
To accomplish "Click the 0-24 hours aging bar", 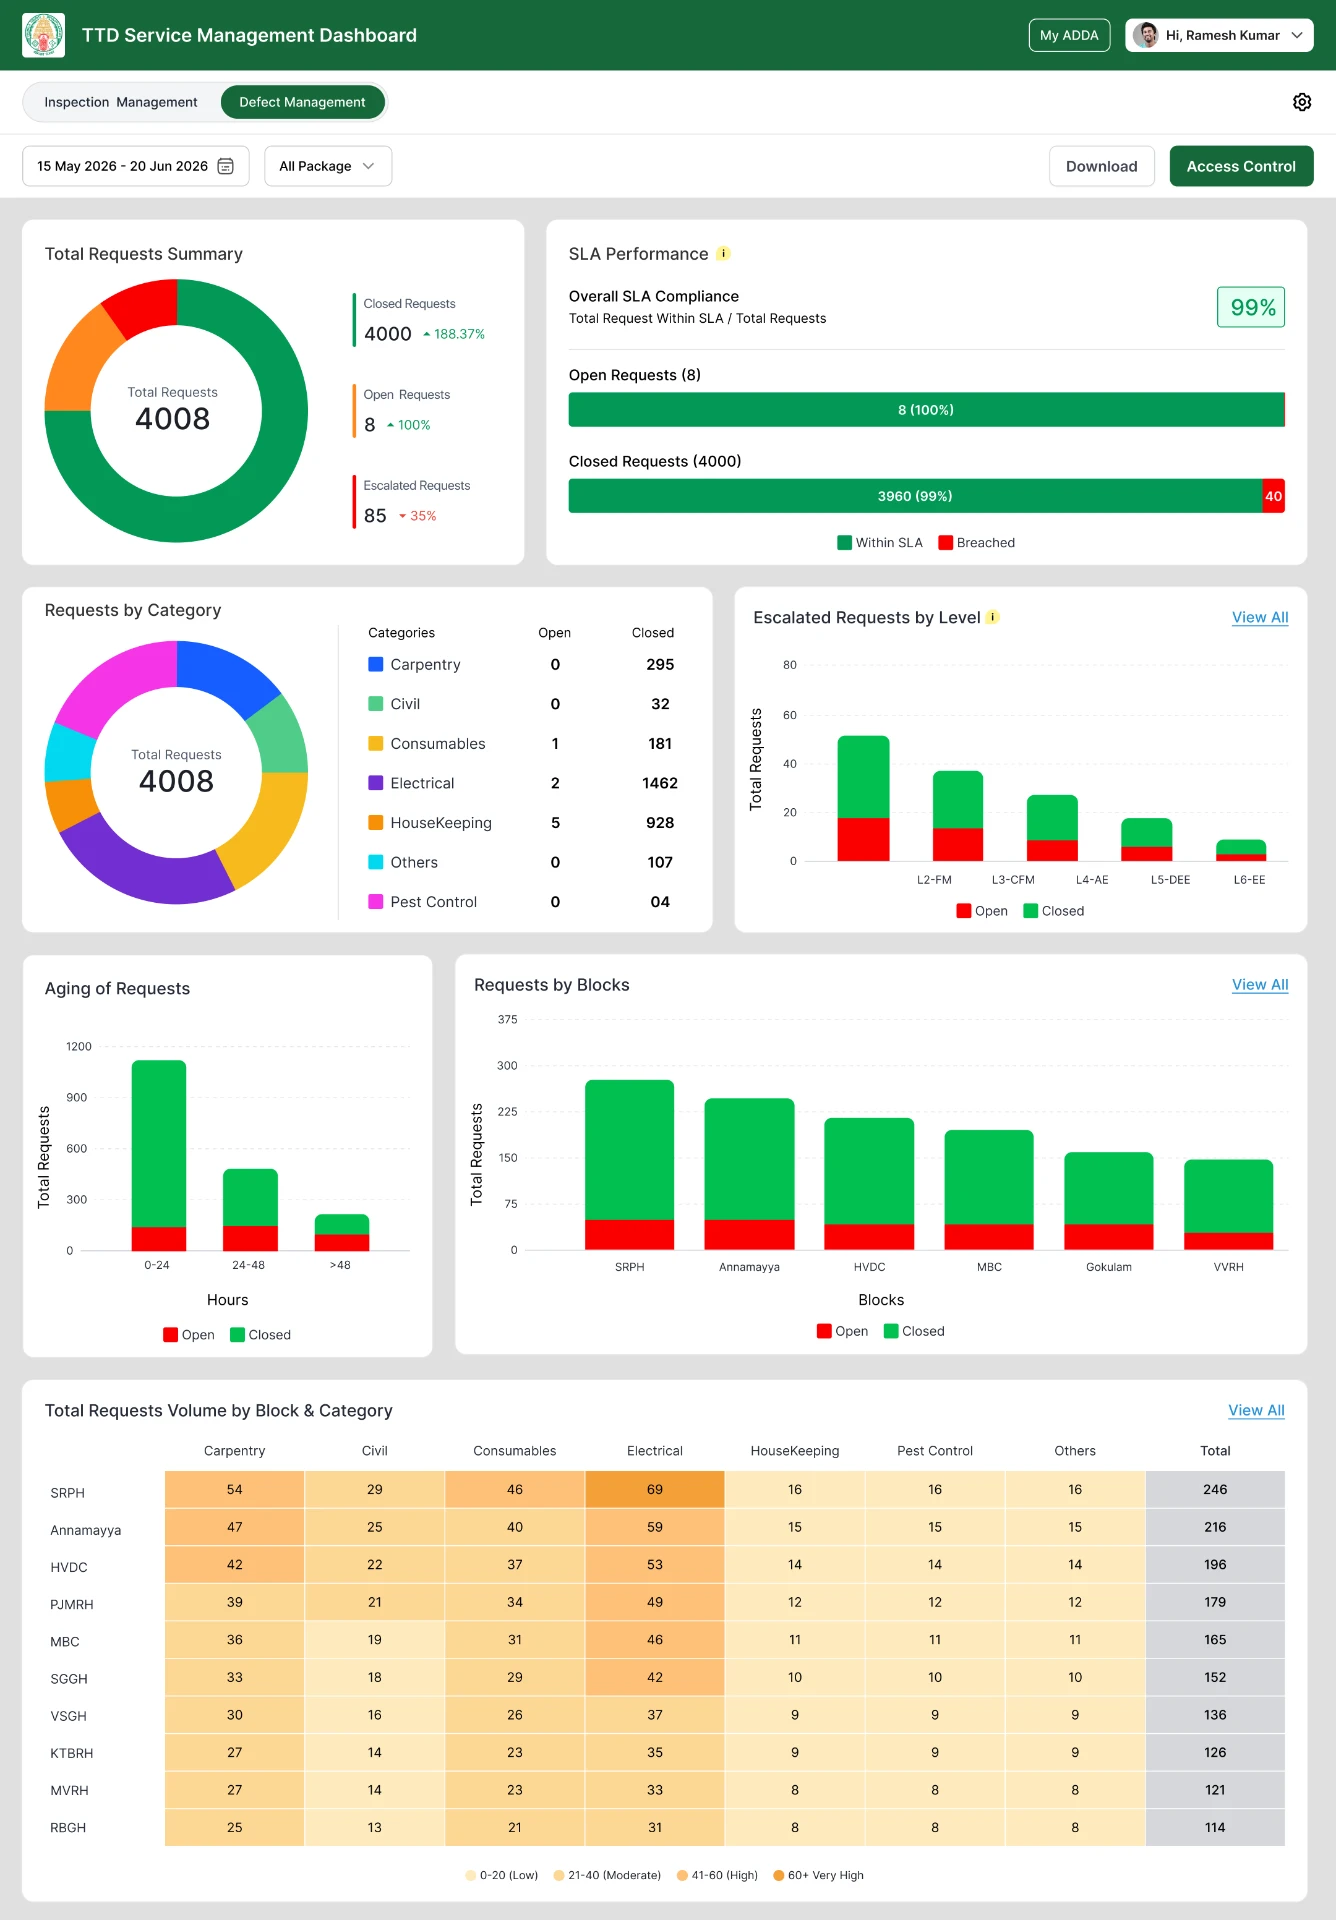I will coord(159,1155).
